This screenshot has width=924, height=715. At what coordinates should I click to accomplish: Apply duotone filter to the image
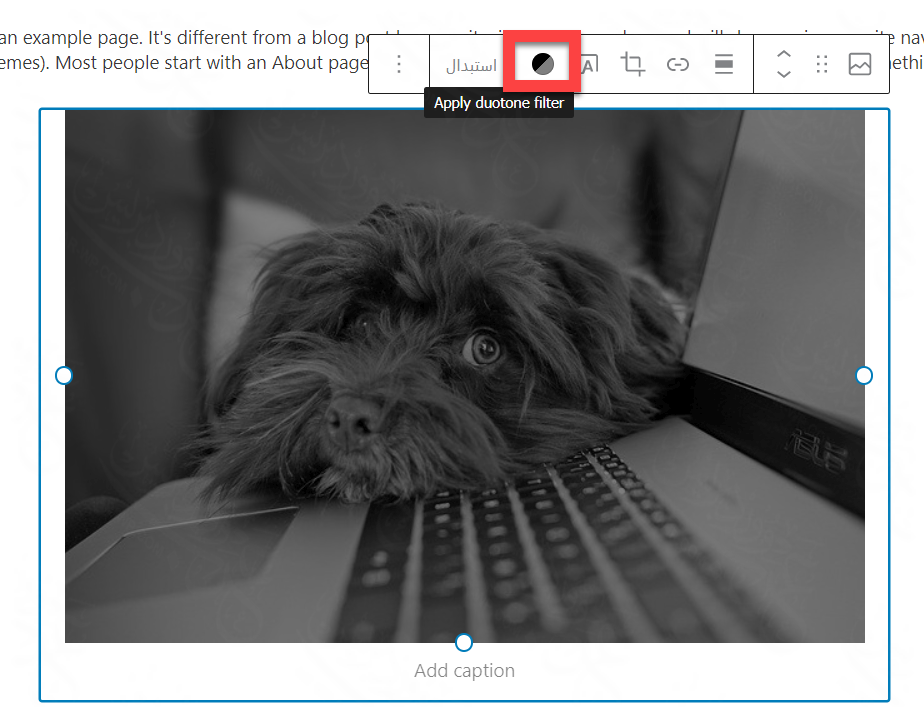click(x=543, y=64)
